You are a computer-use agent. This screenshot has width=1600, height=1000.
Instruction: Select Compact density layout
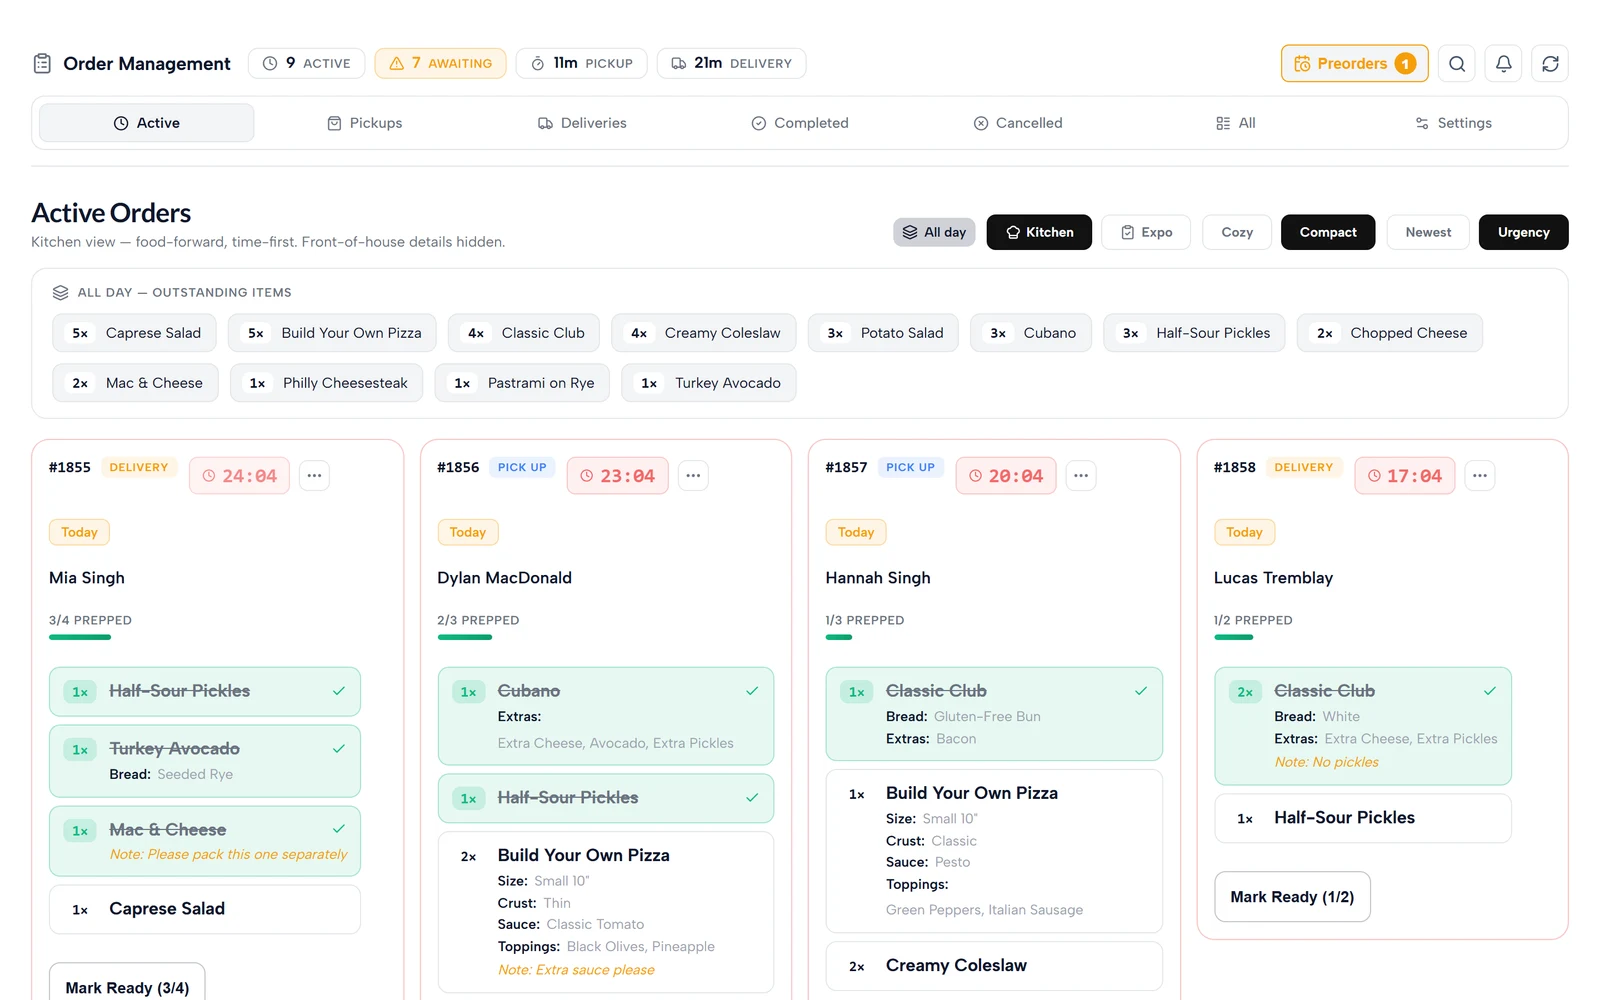click(x=1328, y=232)
